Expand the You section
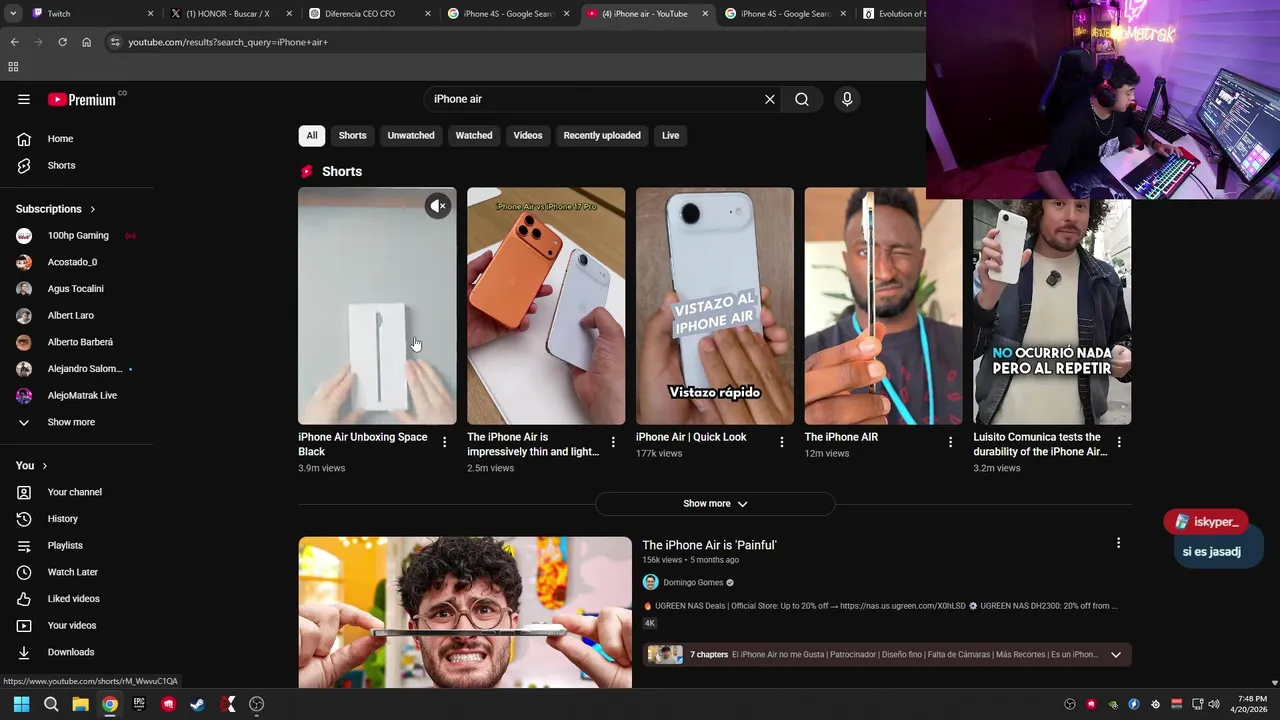The image size is (1280, 720). pos(32,466)
